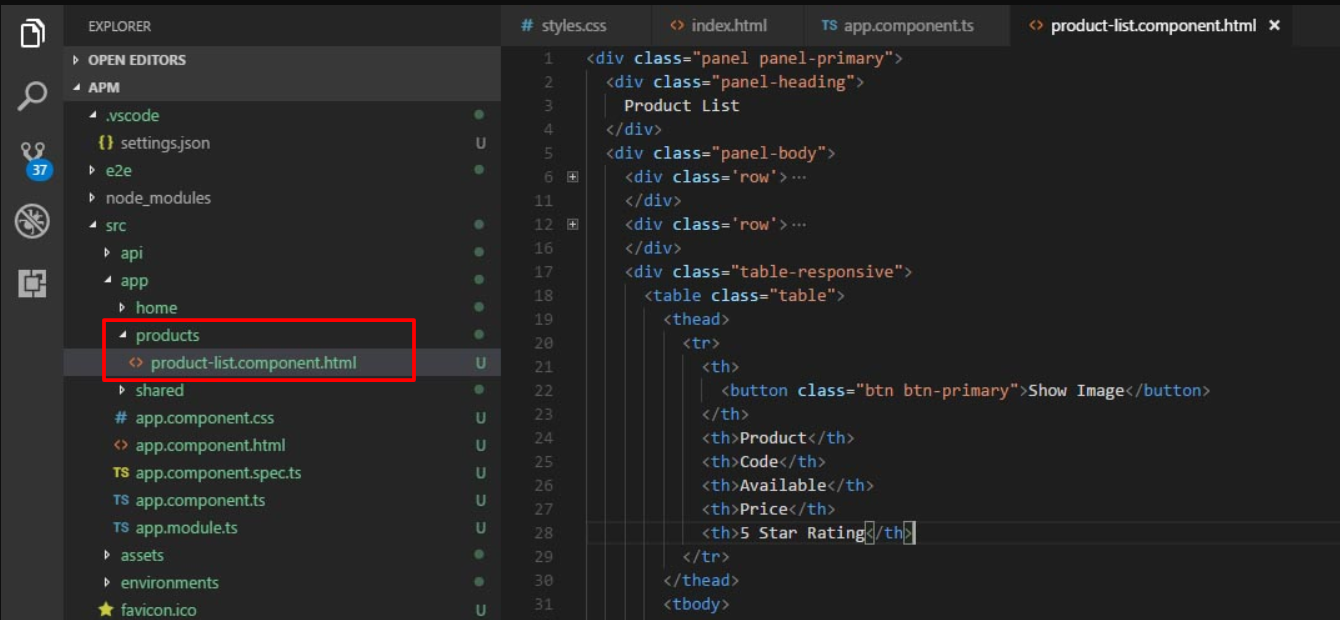Open settings.json in the explorer
The height and width of the screenshot is (620, 1340).
coord(165,143)
